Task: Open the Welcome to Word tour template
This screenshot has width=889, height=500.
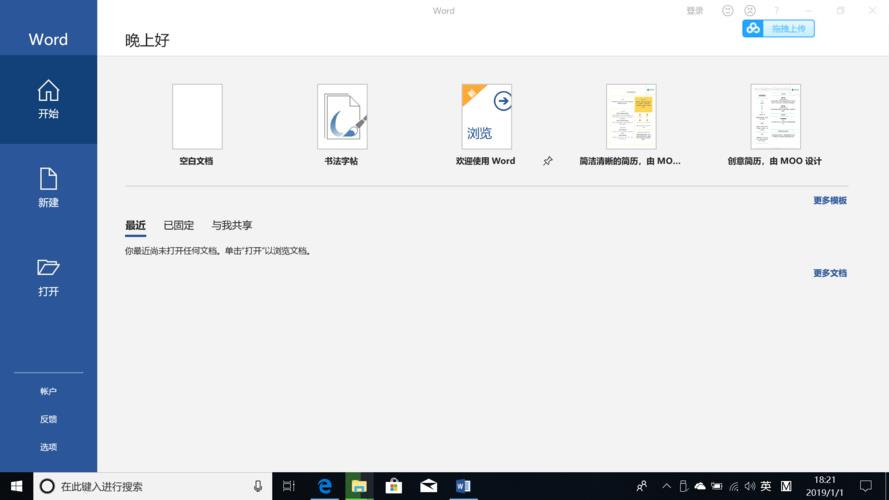Action: pyautogui.click(x=486, y=125)
